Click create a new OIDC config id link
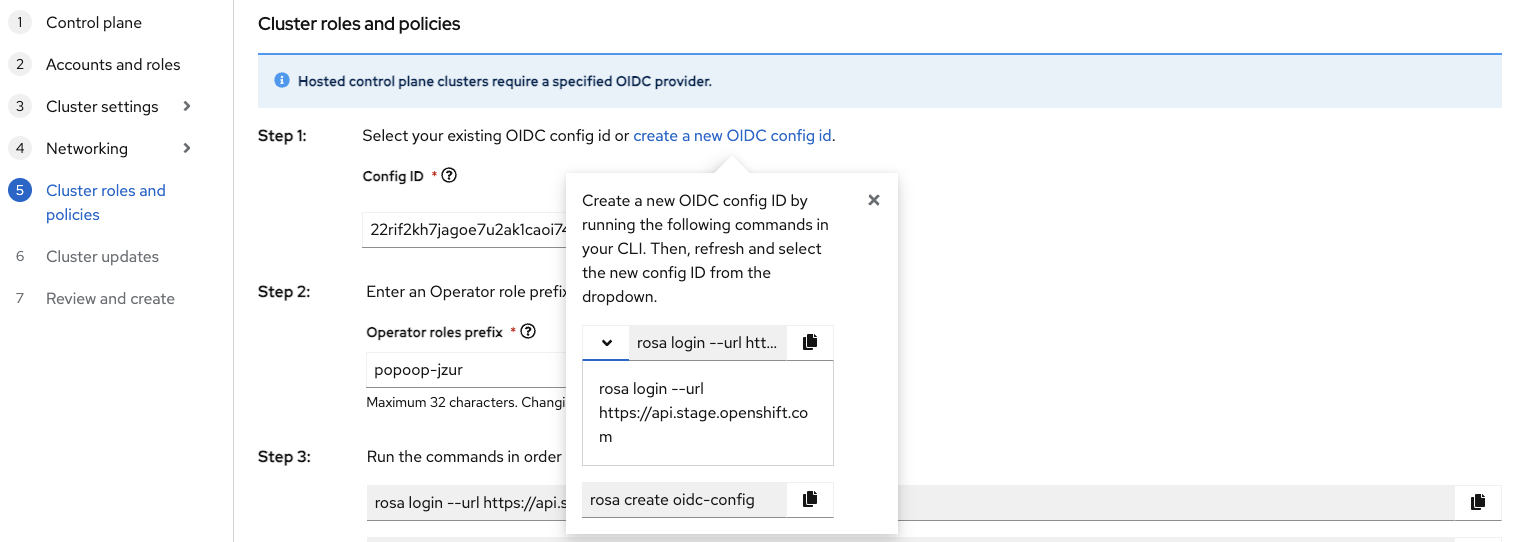Screen dimensions: 1522x542 tap(732, 135)
